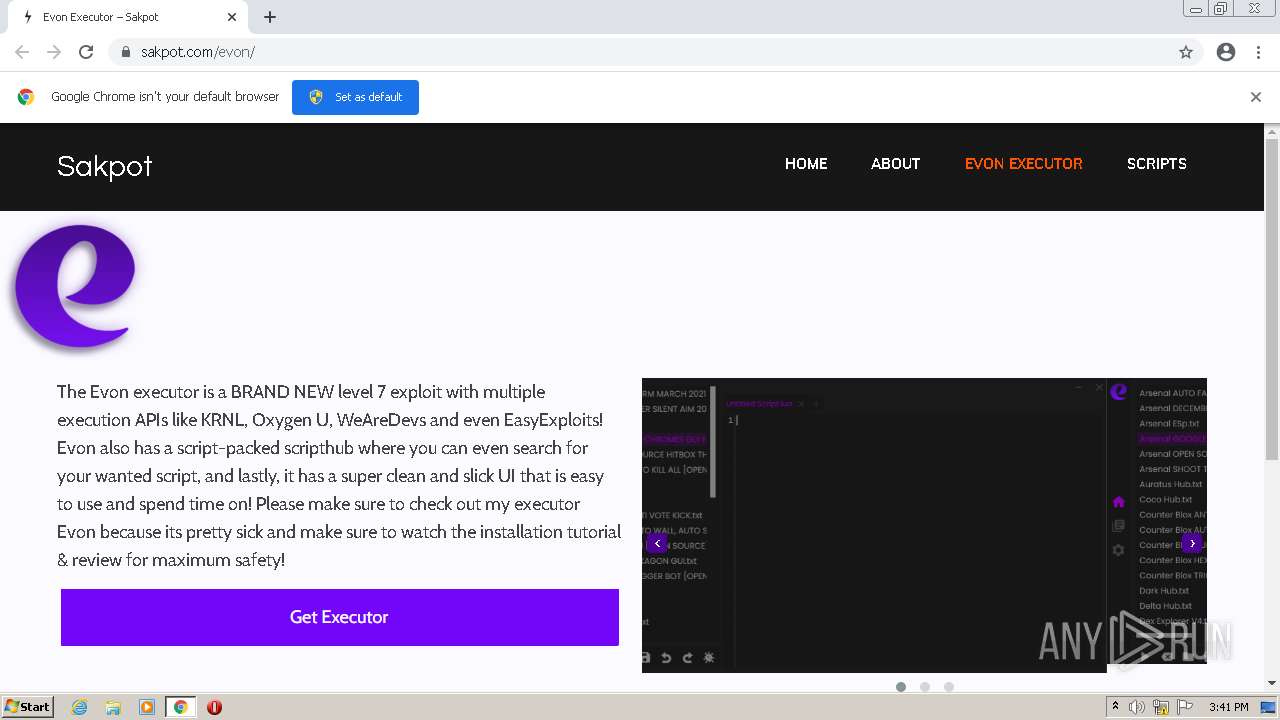This screenshot has height=720, width=1280.
Task: Show hidden system tray icons
Action: pyautogui.click(x=1115, y=707)
